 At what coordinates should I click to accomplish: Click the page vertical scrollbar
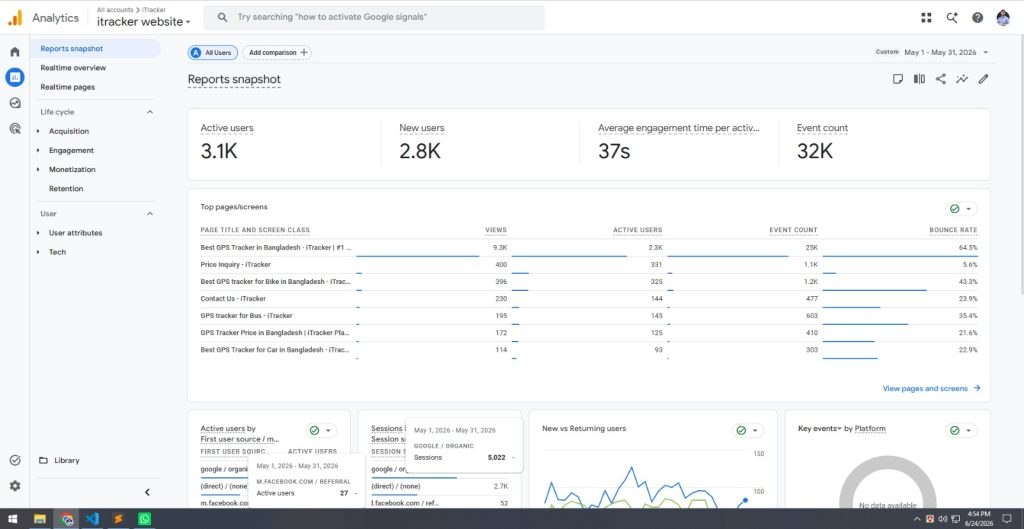(1020, 163)
